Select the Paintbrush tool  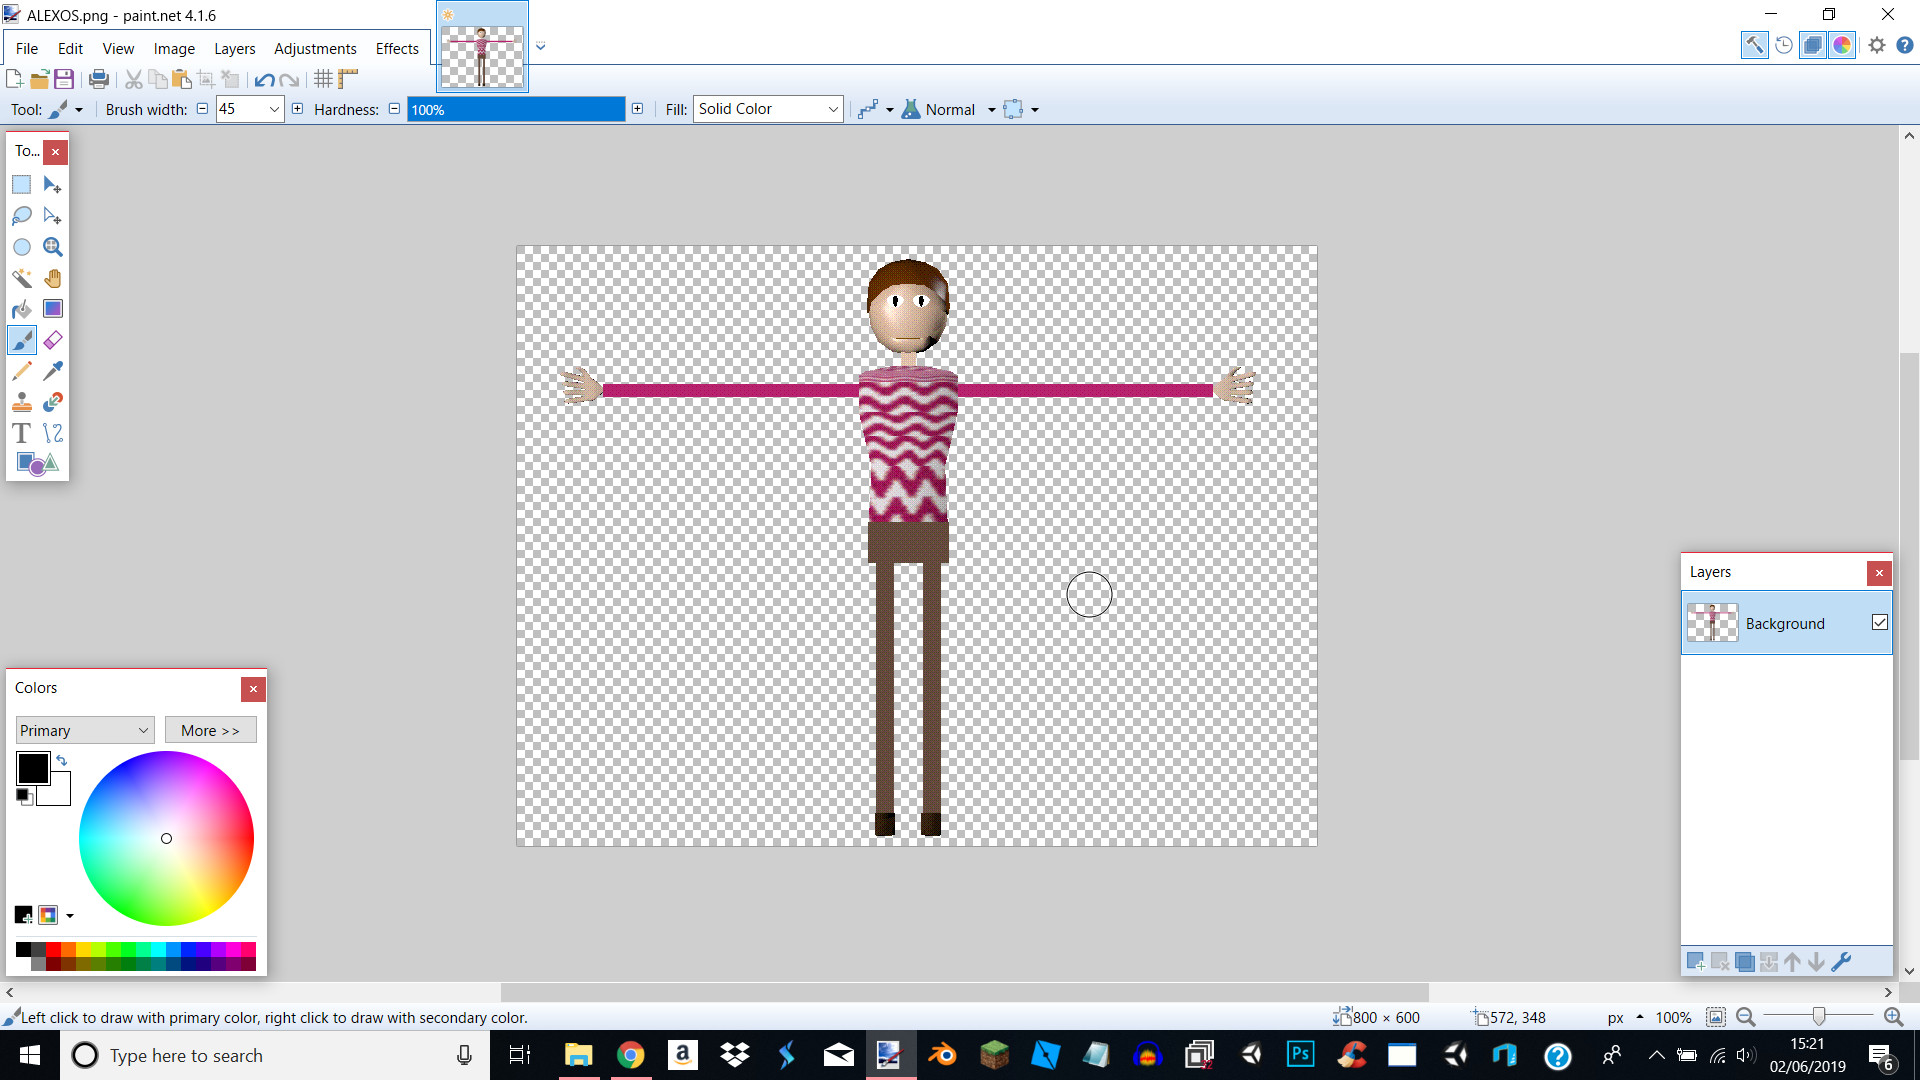[x=22, y=340]
